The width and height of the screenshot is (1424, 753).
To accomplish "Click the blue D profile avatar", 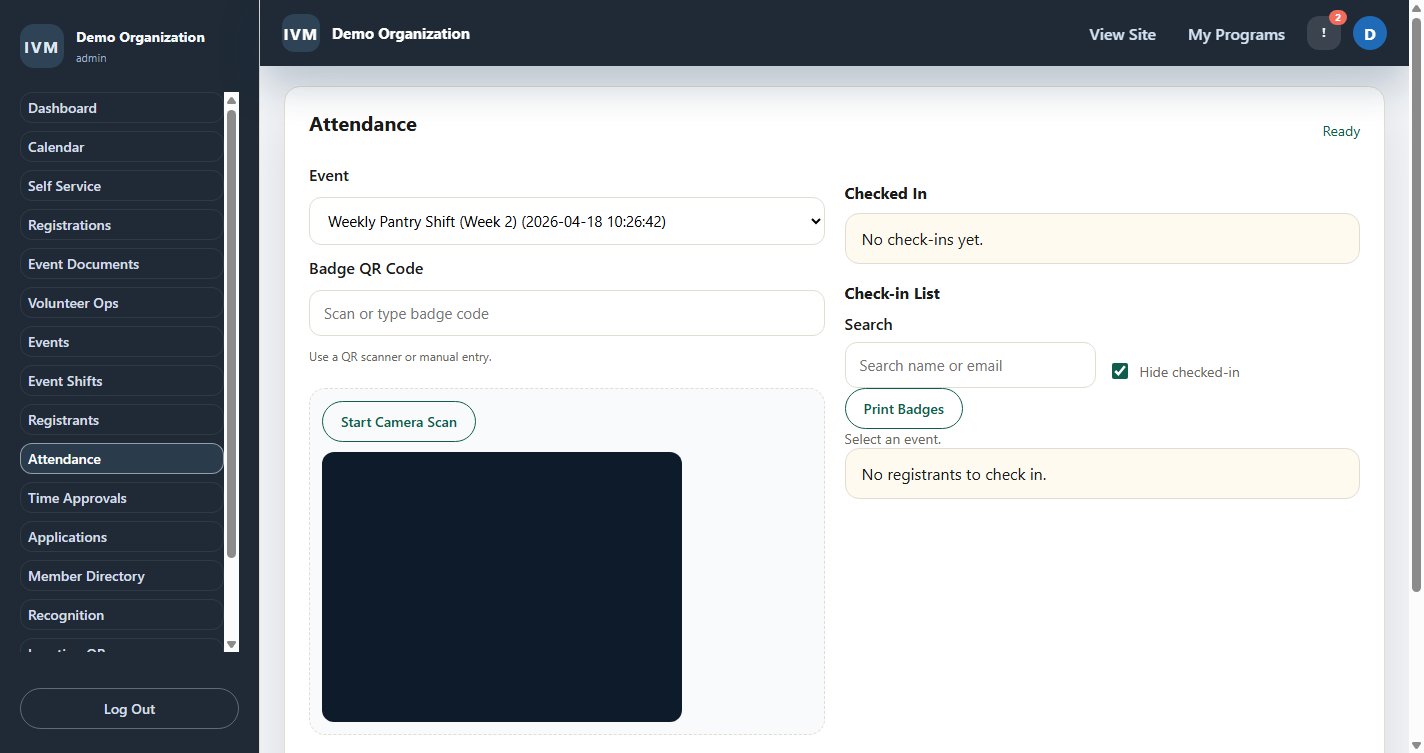I will tap(1369, 33).
